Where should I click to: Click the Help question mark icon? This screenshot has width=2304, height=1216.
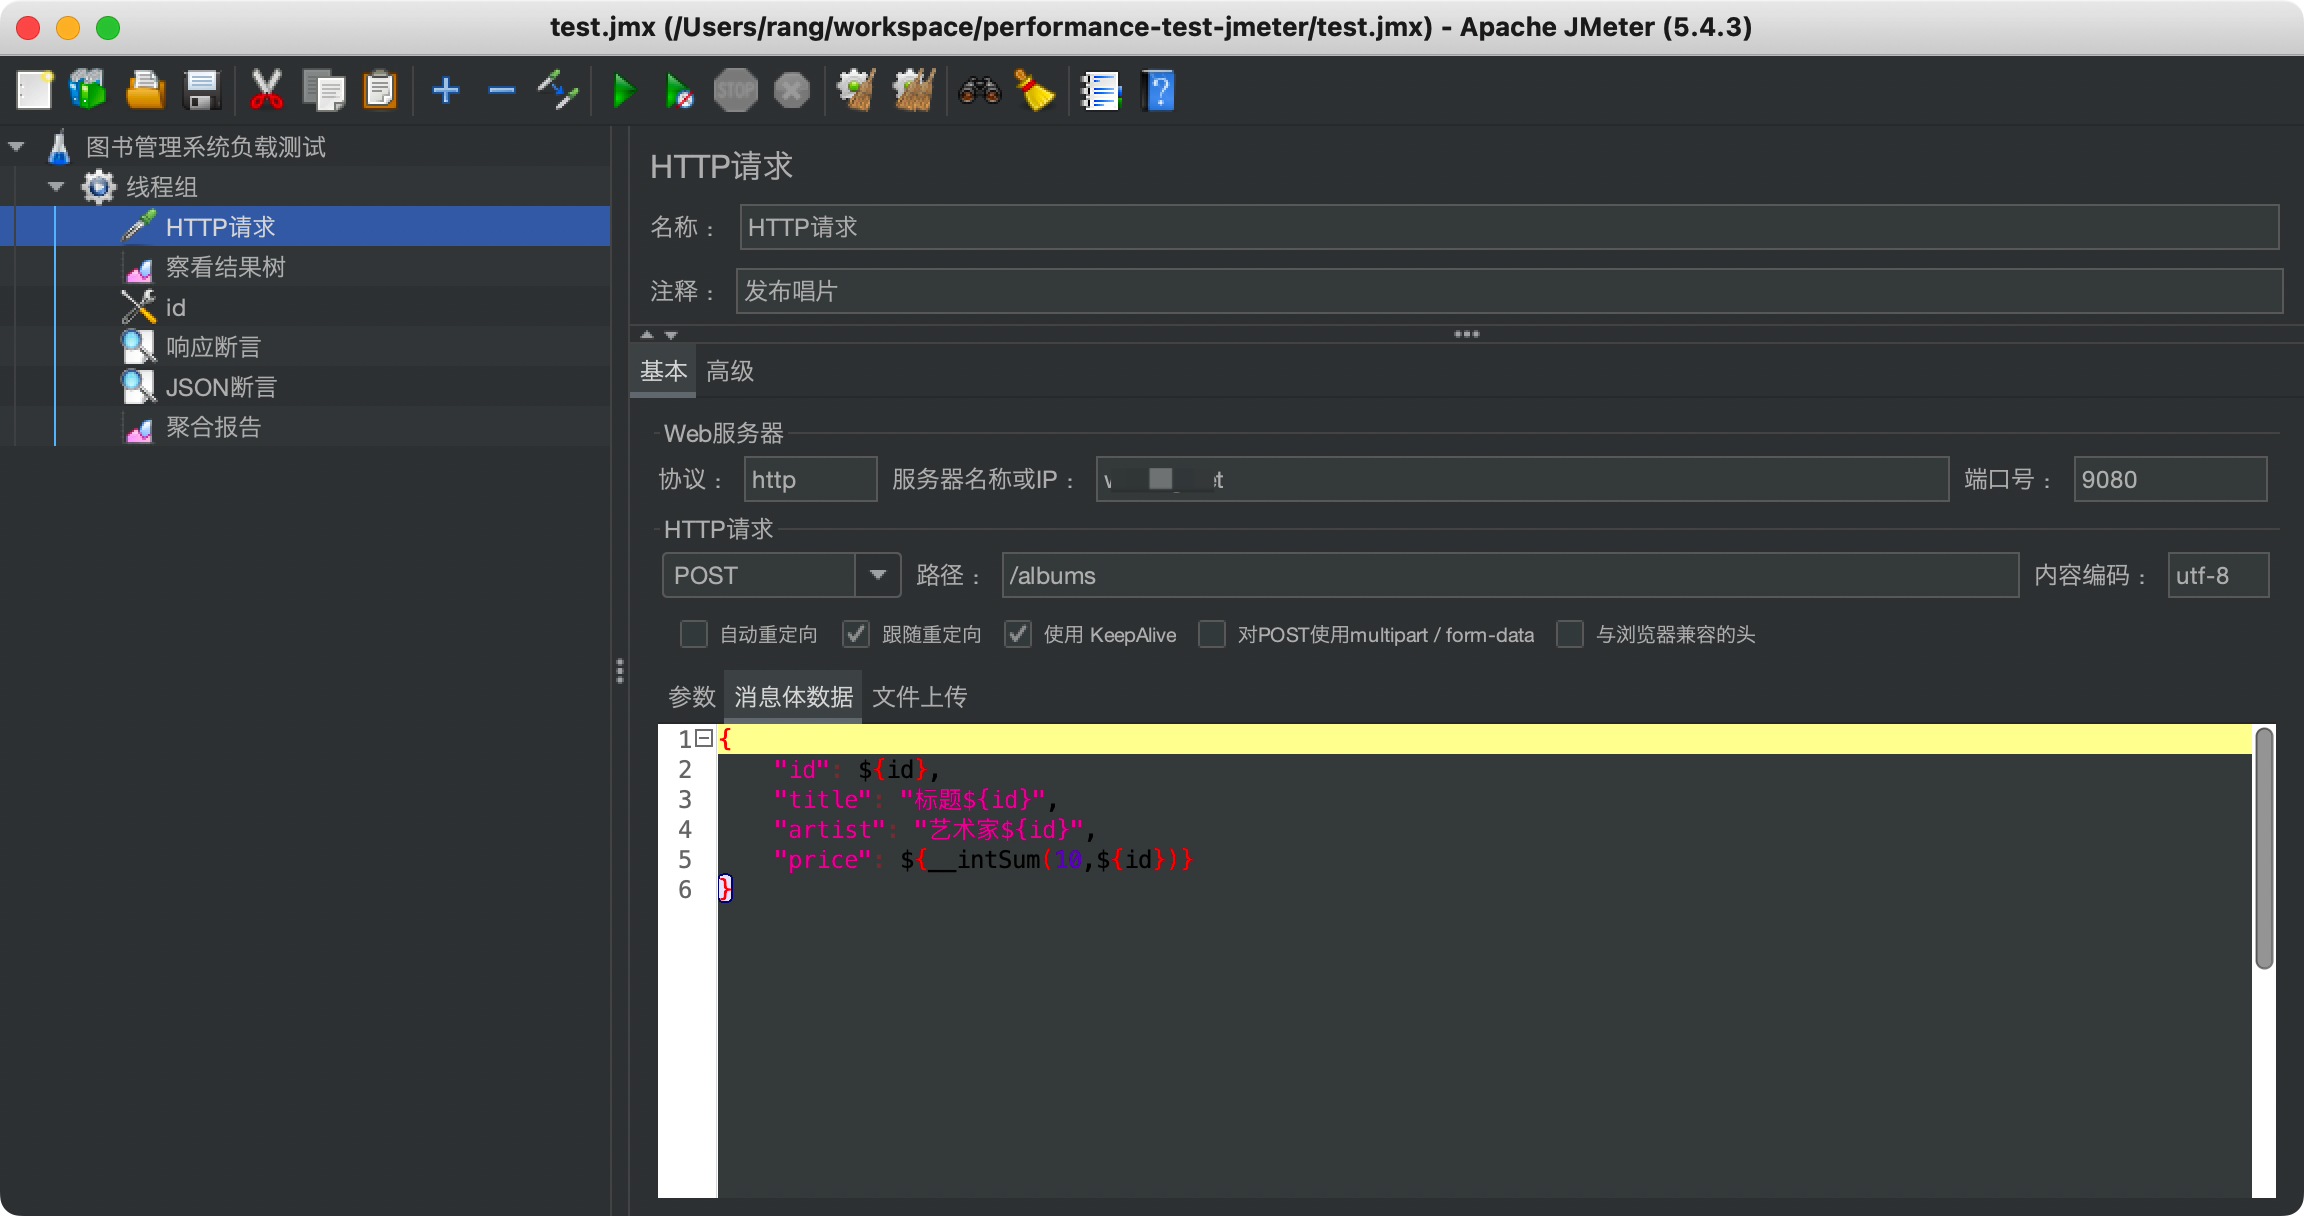pyautogui.click(x=1158, y=91)
